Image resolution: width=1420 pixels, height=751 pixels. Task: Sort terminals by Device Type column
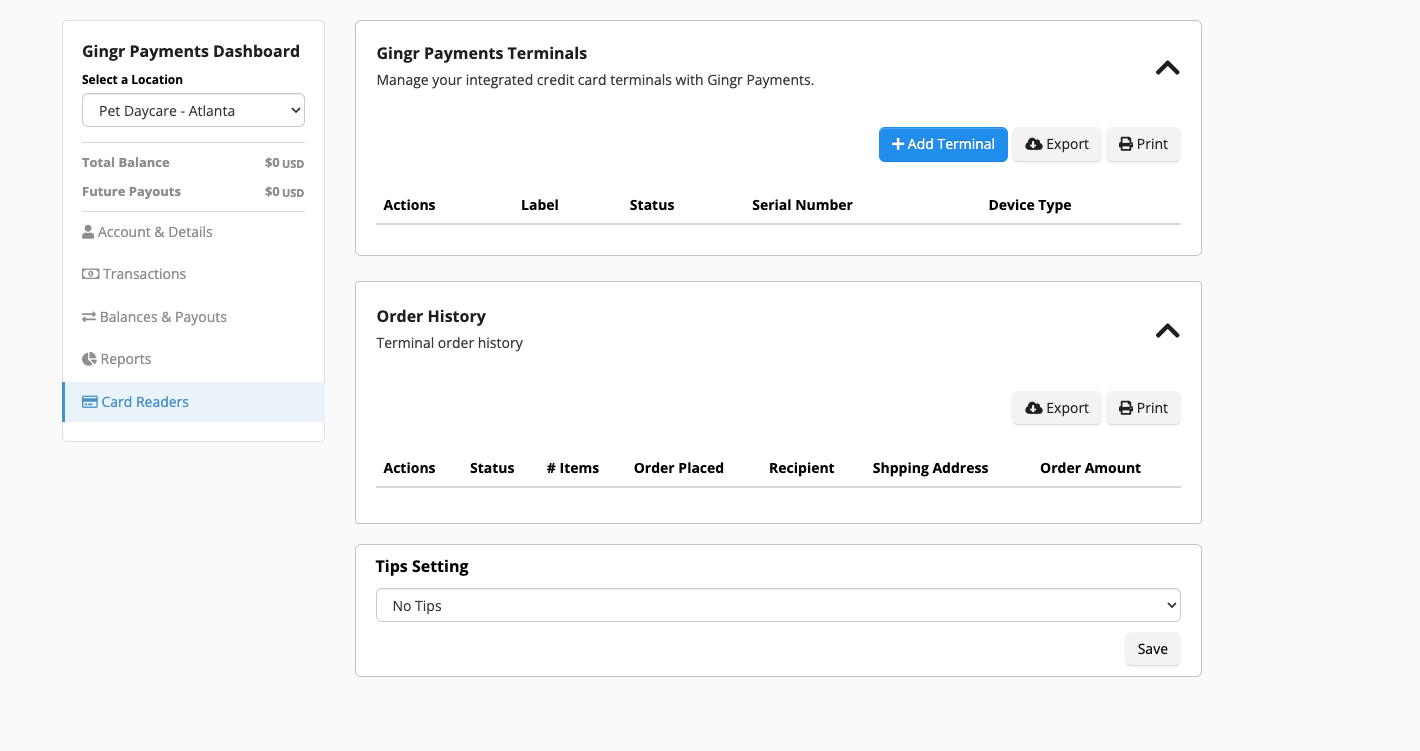(x=1030, y=205)
